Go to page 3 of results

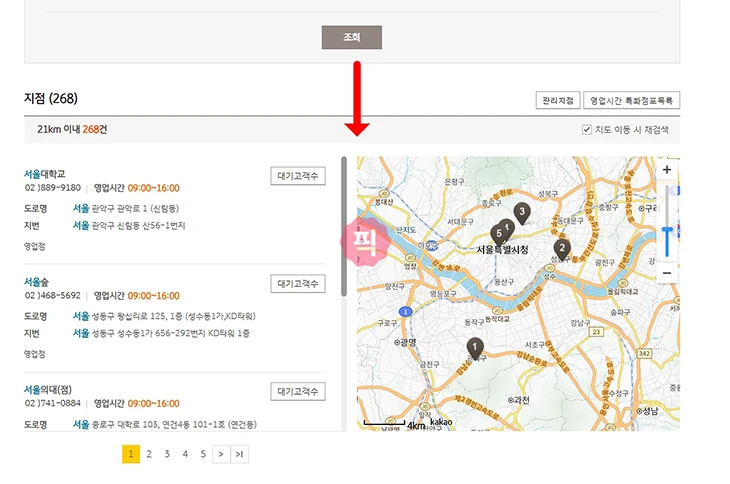point(167,454)
